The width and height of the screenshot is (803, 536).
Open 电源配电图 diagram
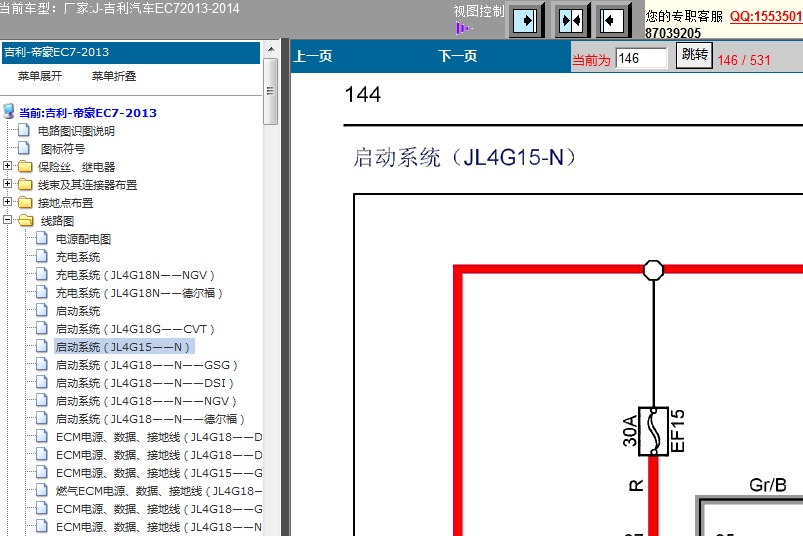[x=83, y=239]
